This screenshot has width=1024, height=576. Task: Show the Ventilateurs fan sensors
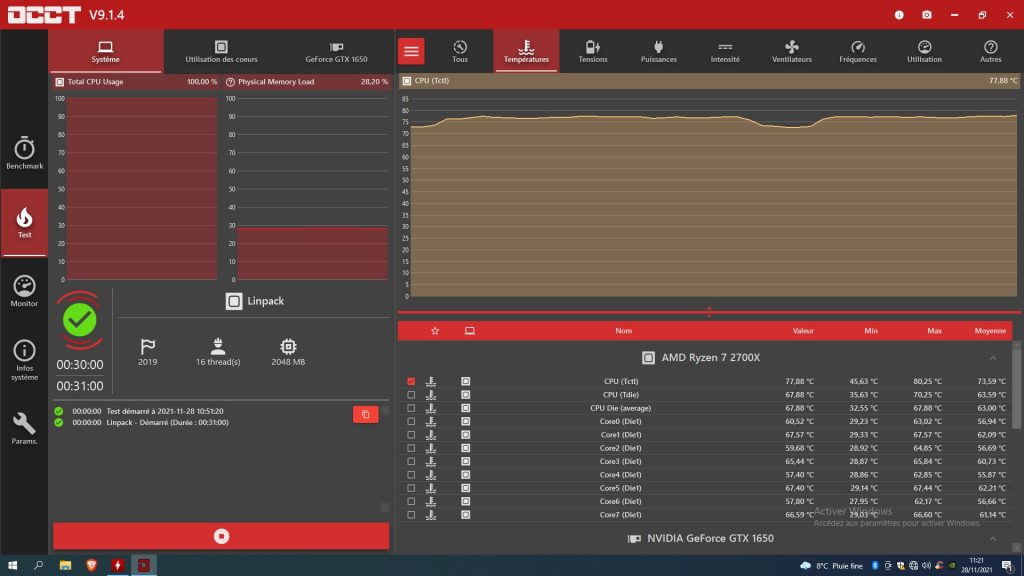(791, 51)
